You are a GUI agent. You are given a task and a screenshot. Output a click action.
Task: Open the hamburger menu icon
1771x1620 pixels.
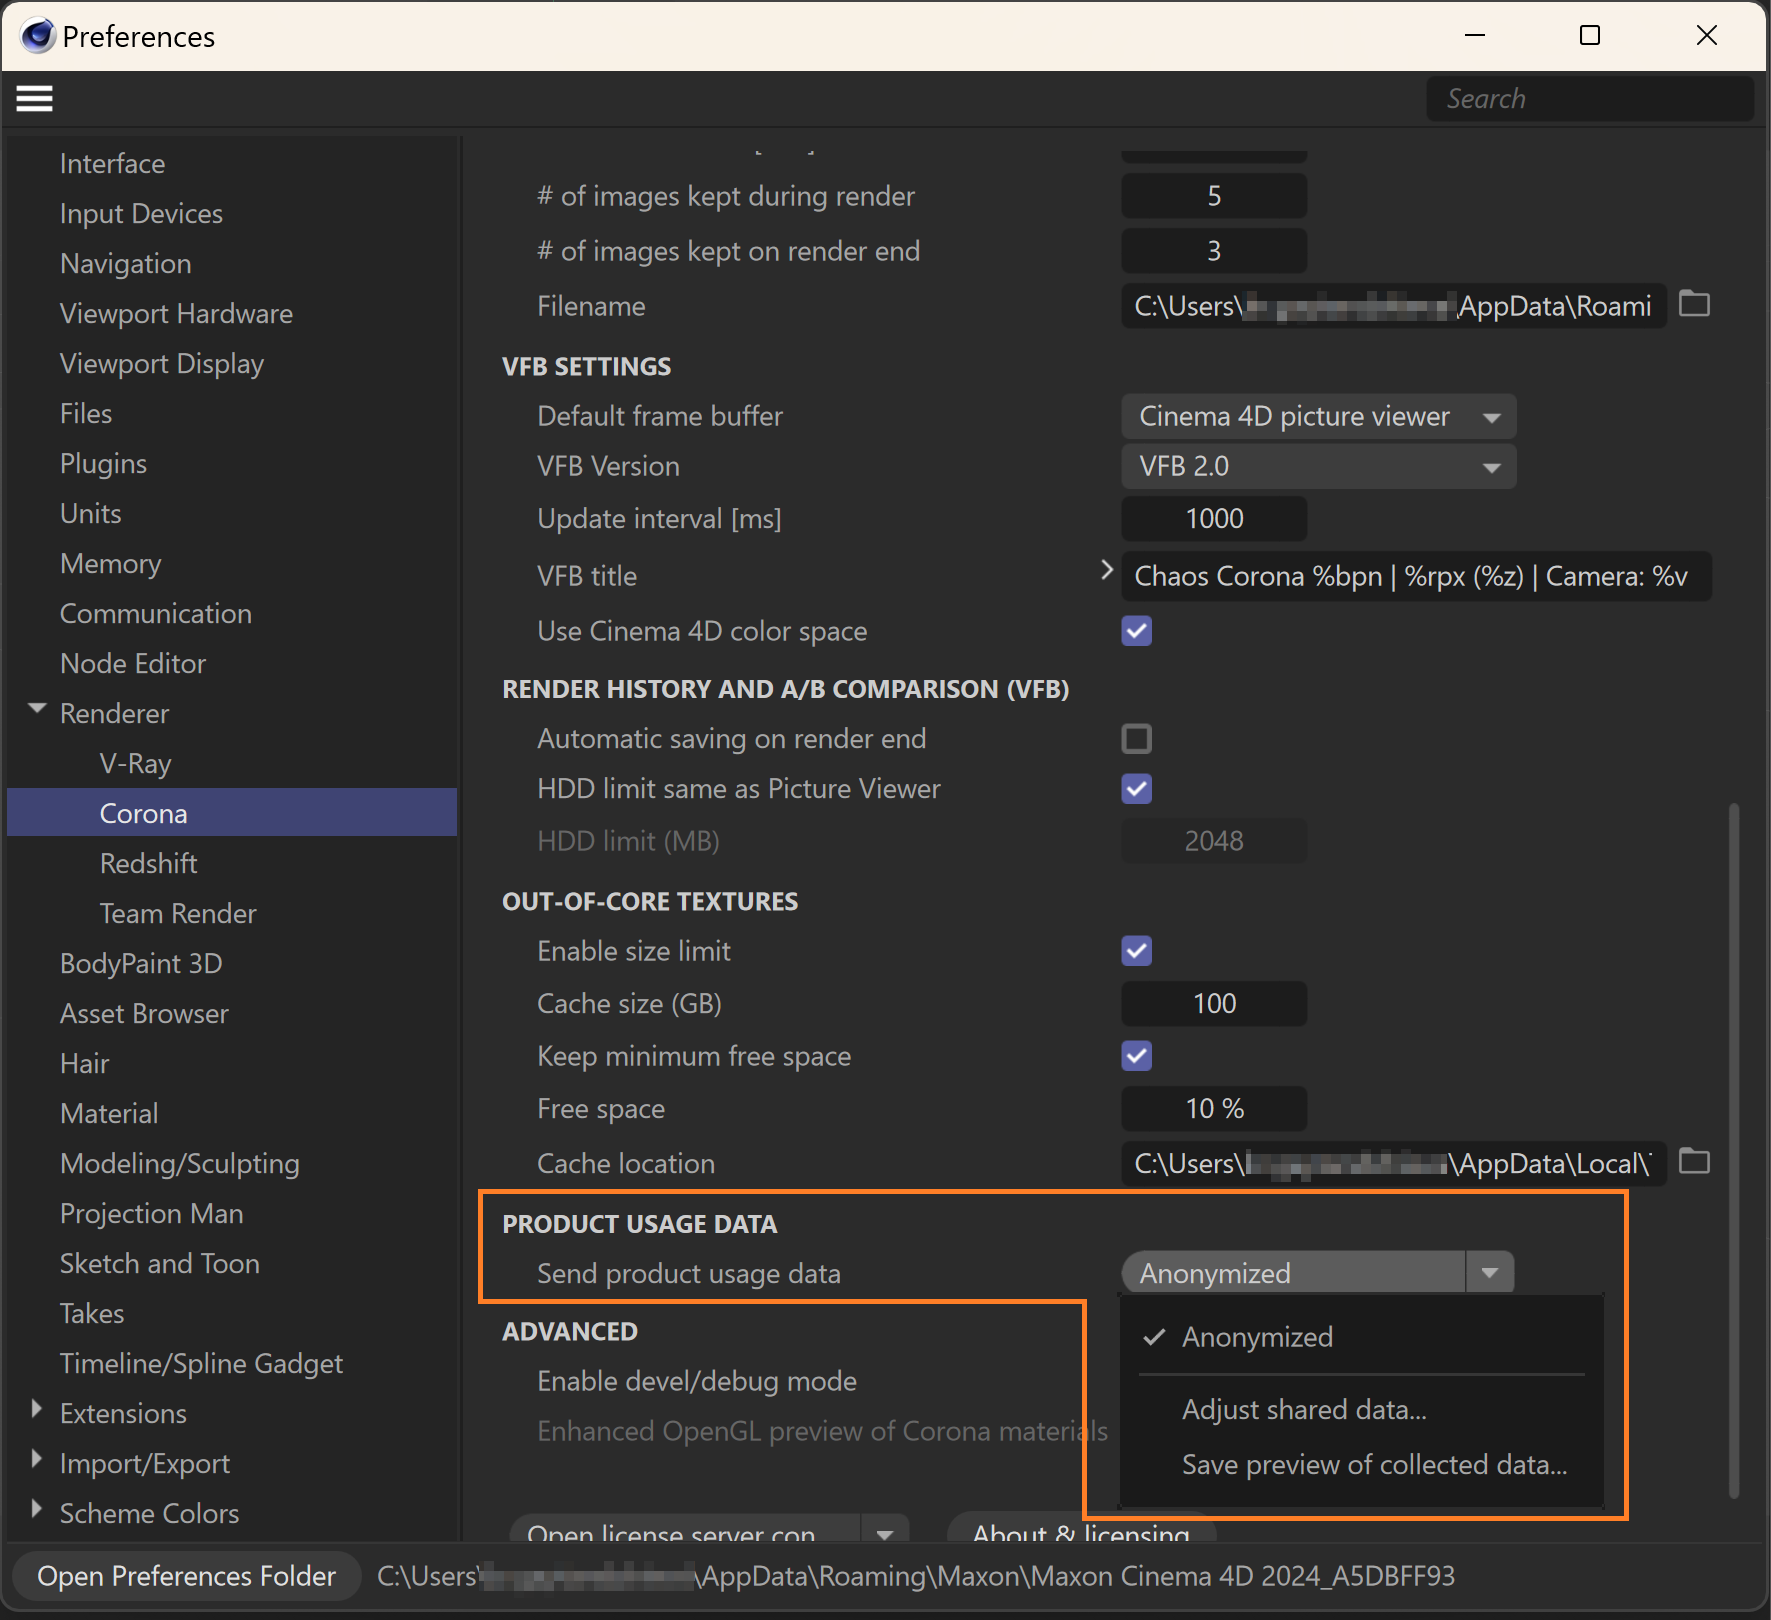click(x=34, y=98)
